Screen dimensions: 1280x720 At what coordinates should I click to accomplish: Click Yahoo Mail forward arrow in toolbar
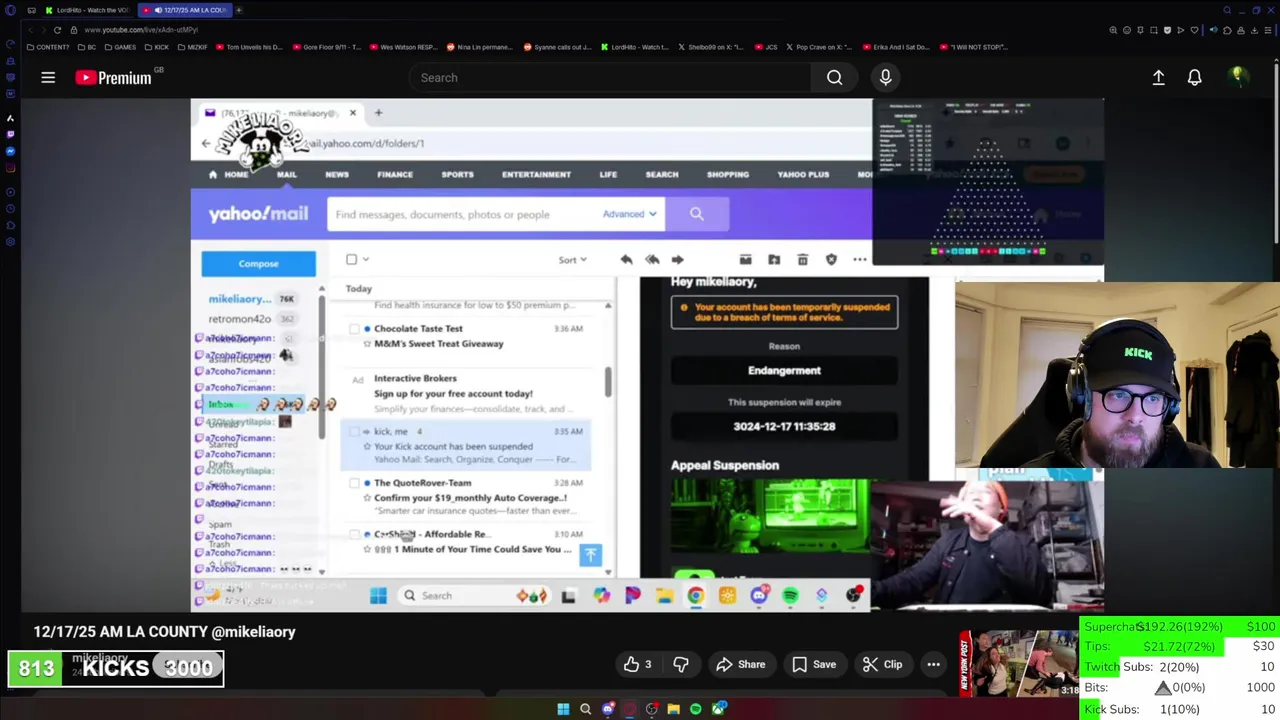click(677, 260)
